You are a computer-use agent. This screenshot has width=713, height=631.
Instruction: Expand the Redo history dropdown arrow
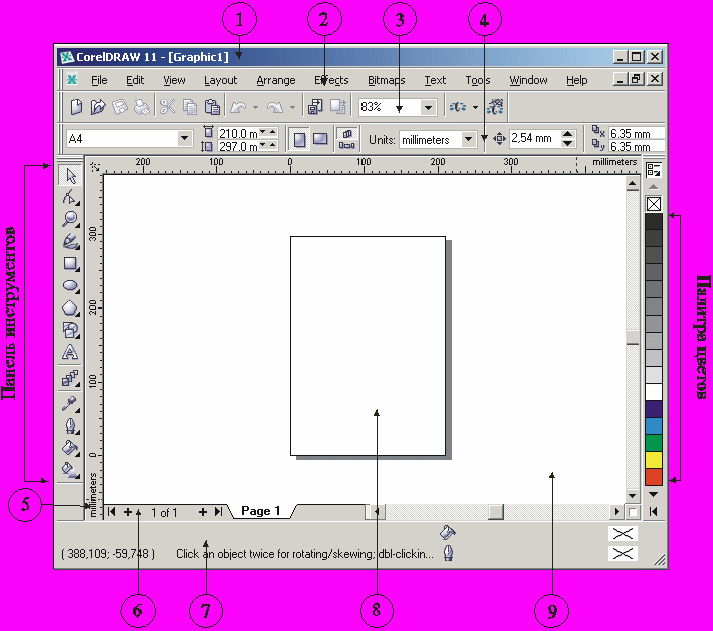(x=292, y=108)
